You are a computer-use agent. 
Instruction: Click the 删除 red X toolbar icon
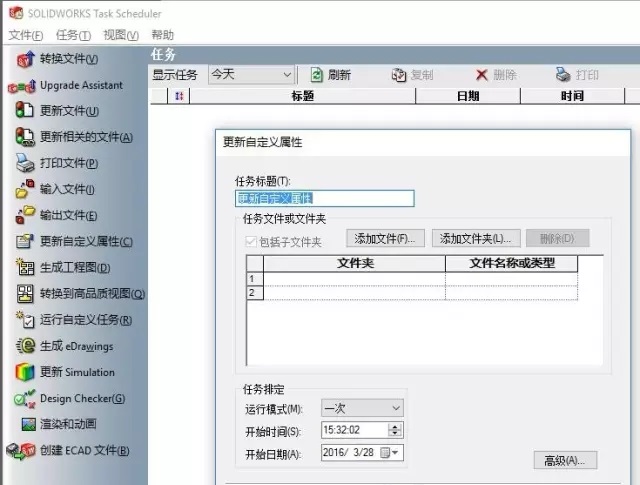click(x=482, y=75)
